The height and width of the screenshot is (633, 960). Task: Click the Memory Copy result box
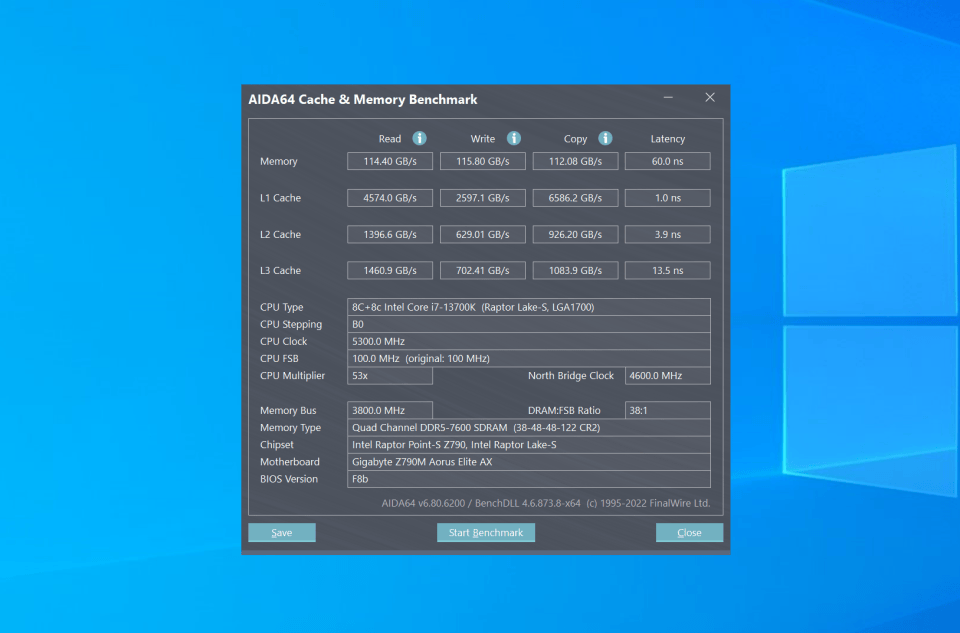[575, 161]
